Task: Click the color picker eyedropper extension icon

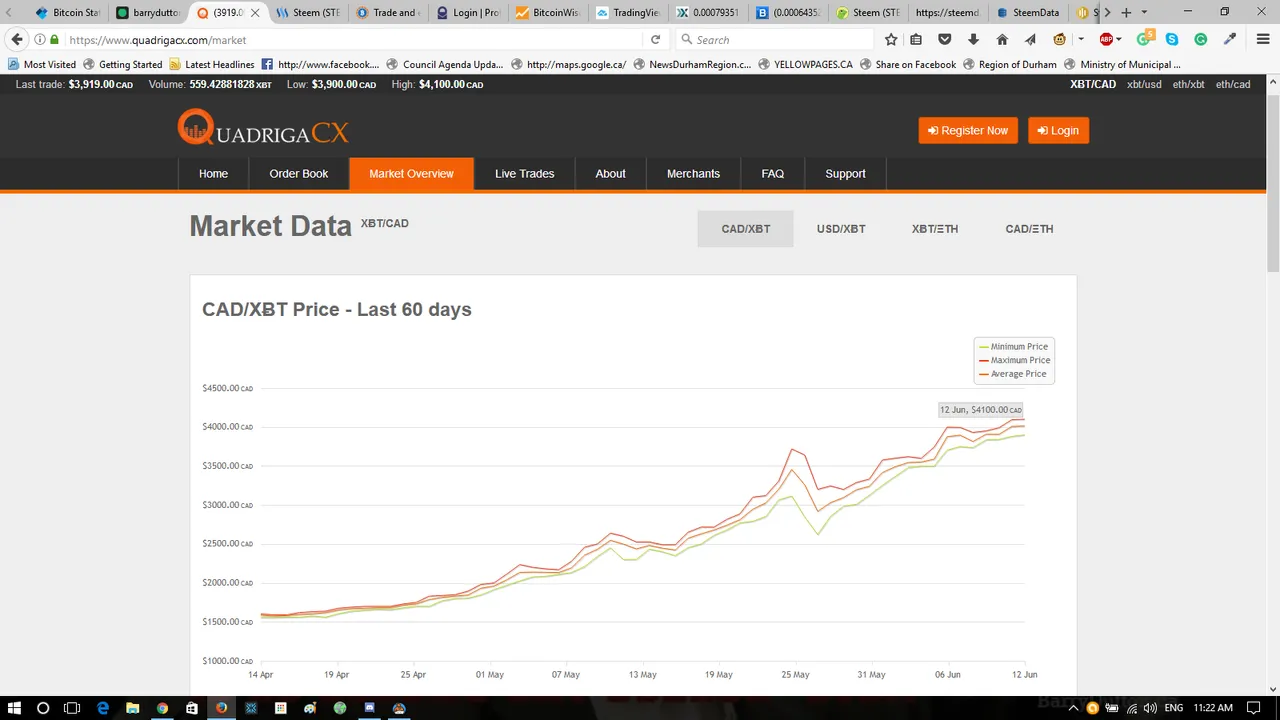Action: 1230,40
